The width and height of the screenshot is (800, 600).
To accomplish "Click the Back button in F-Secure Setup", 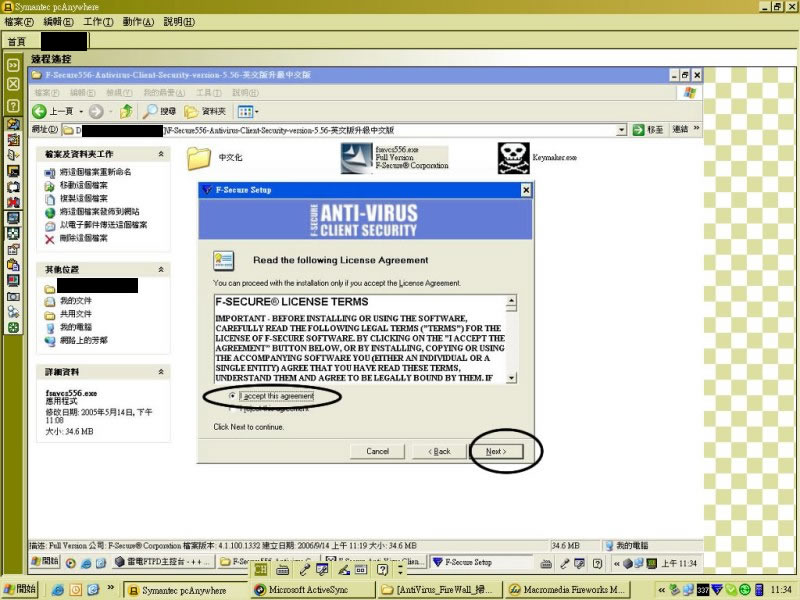I will point(439,452).
